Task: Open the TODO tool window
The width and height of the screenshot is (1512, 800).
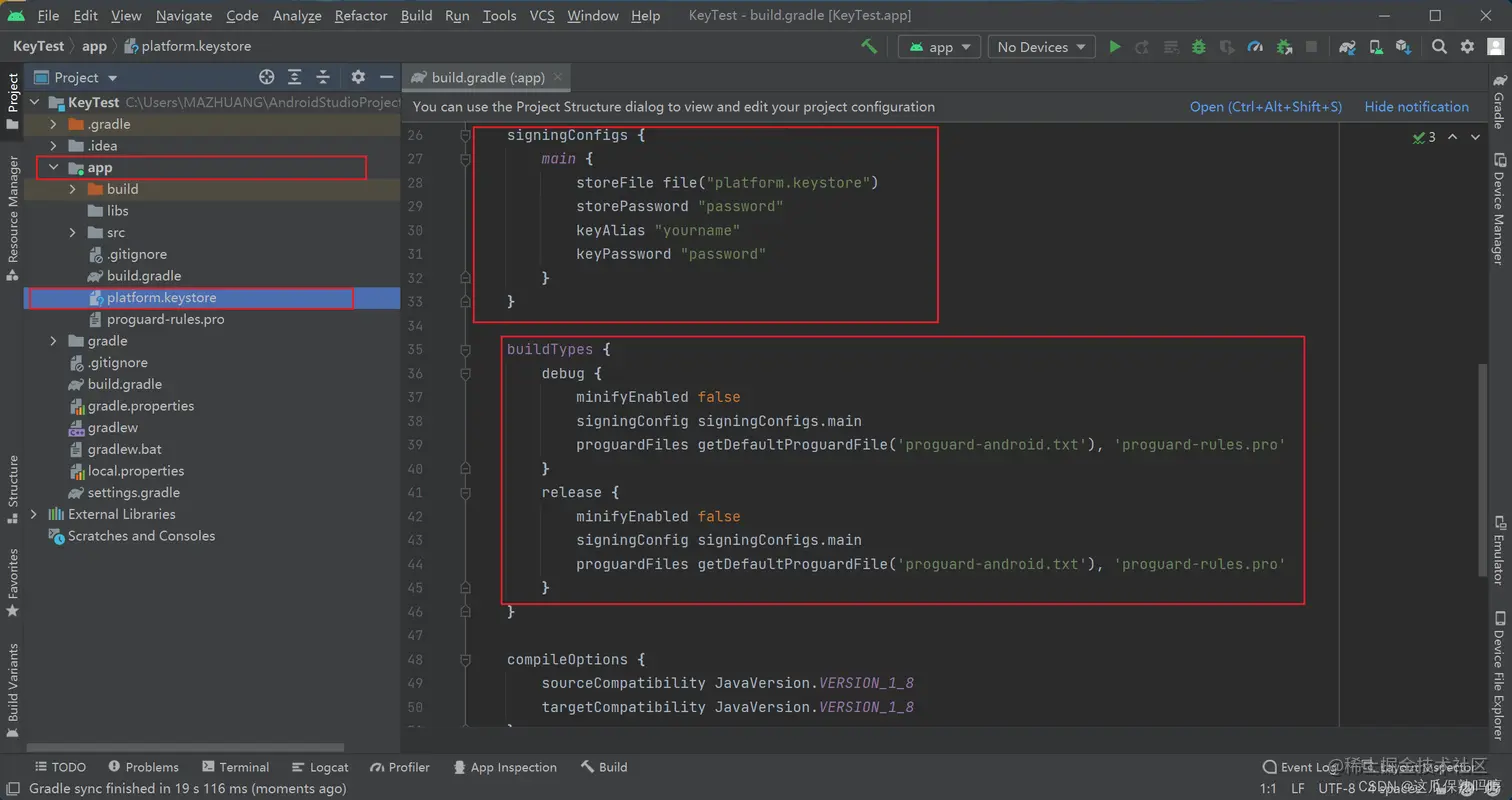Action: point(60,767)
